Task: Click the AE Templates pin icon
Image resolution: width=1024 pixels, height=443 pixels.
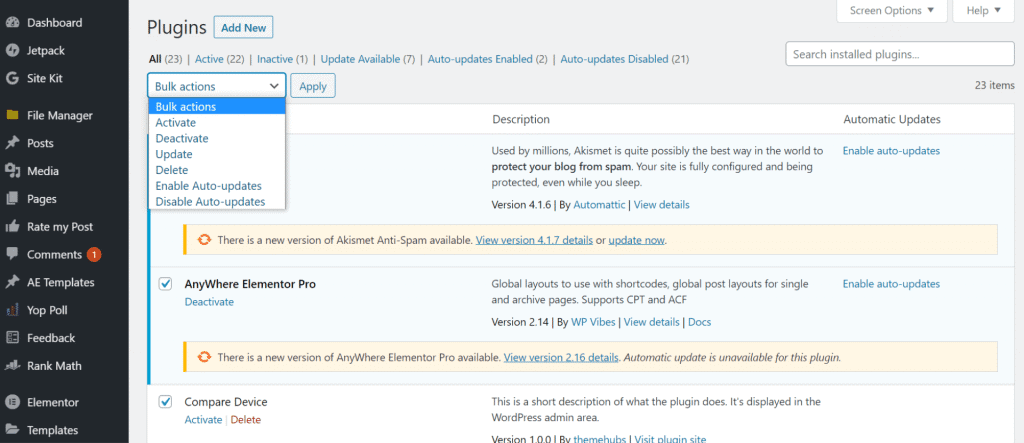Action: (x=12, y=282)
